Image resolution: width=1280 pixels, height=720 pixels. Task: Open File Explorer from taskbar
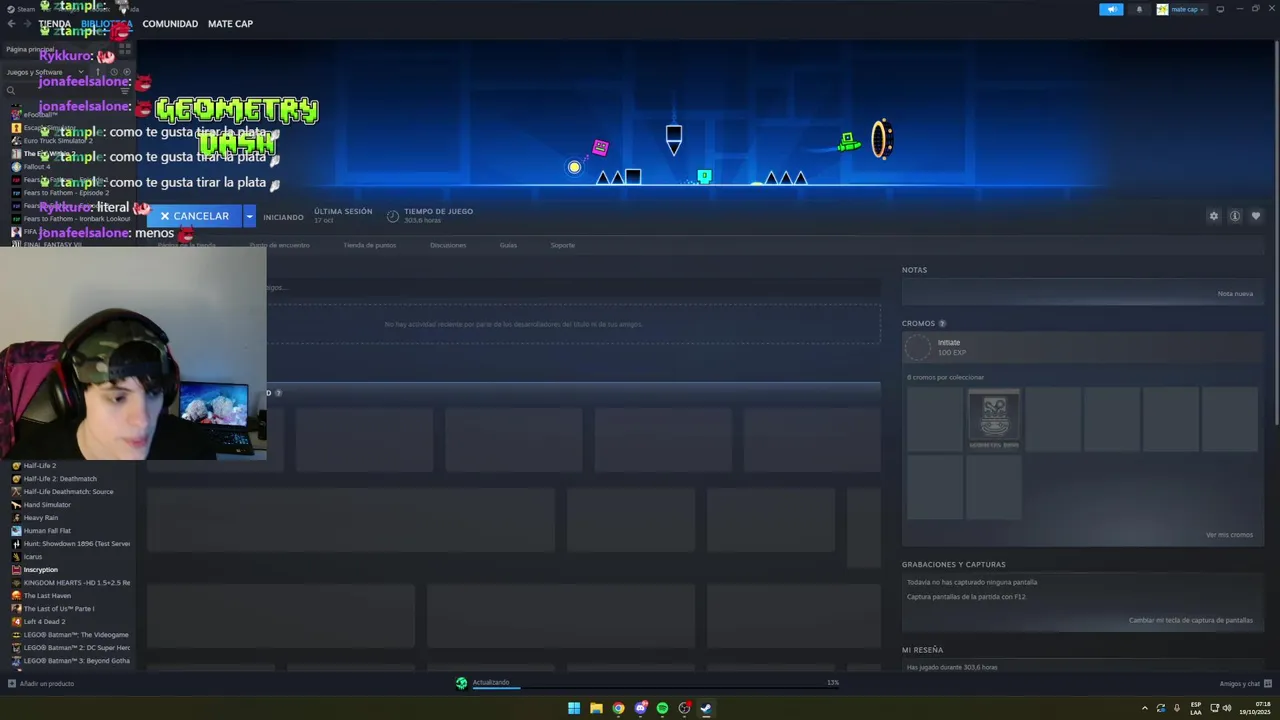click(x=596, y=708)
